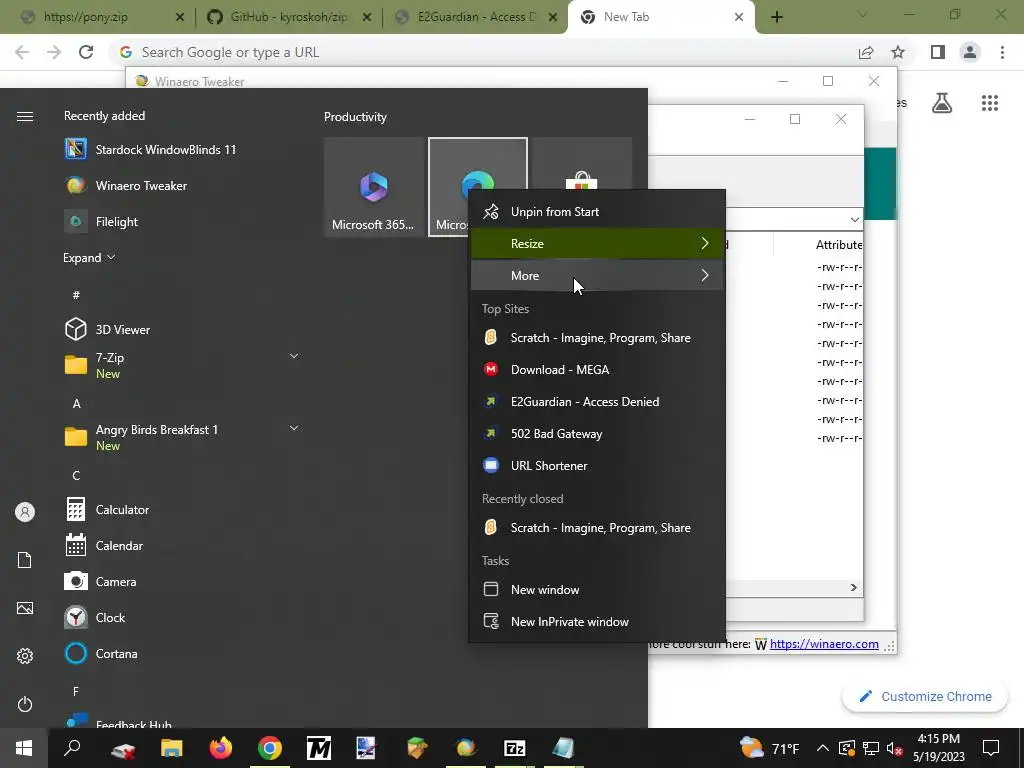Expand the Recently added list
Screen dimensions: 1024x768
(89, 257)
